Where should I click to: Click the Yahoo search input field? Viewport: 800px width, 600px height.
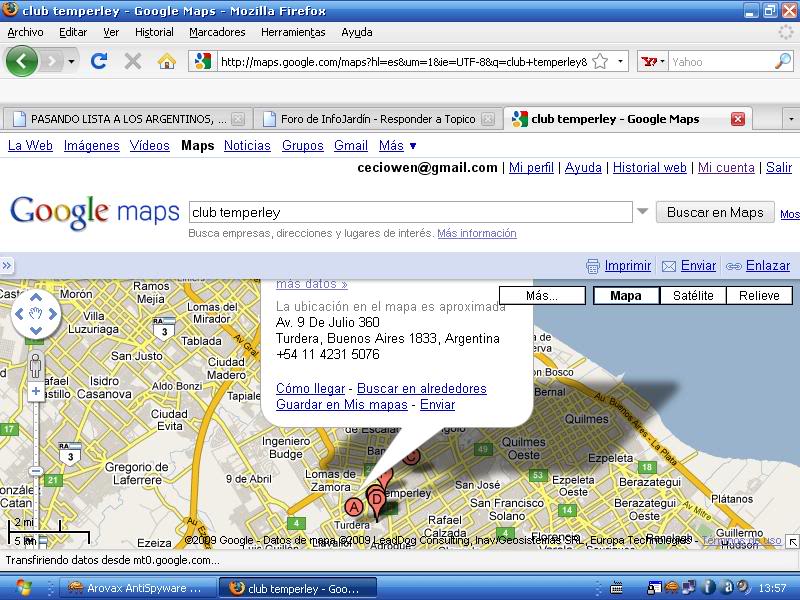click(x=721, y=62)
